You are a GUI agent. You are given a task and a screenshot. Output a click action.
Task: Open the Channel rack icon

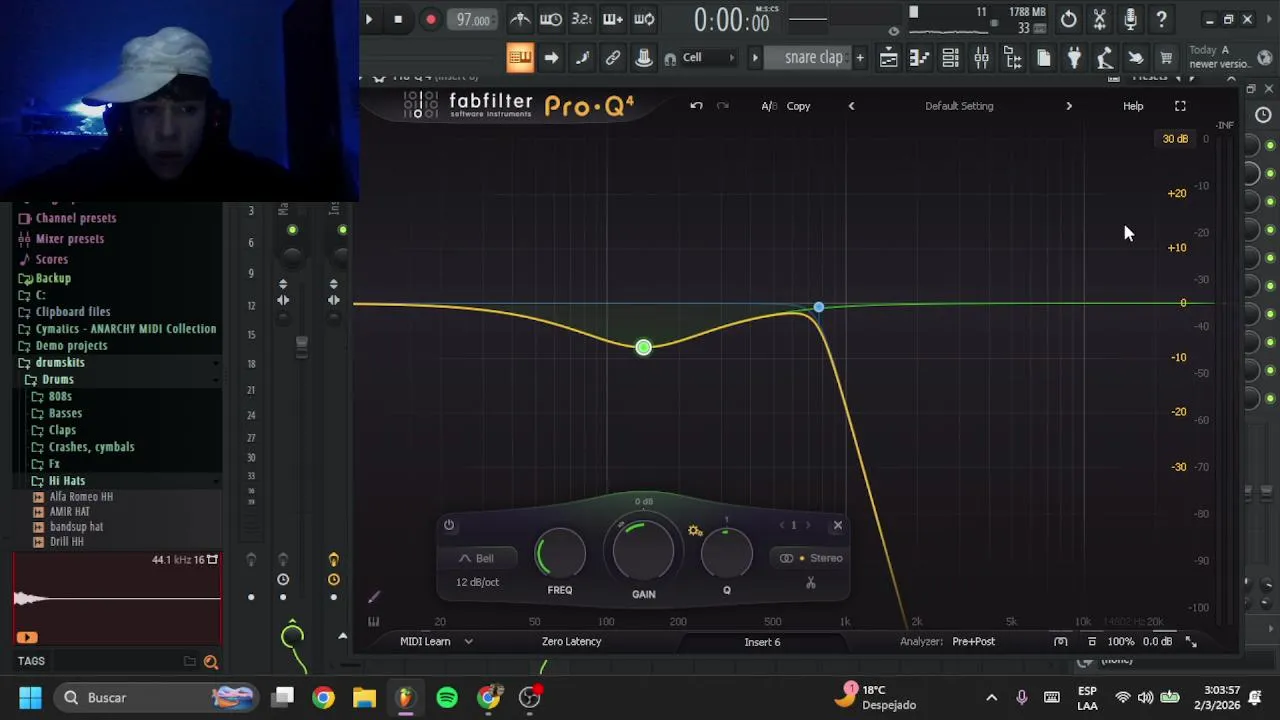pyautogui.click(x=950, y=58)
